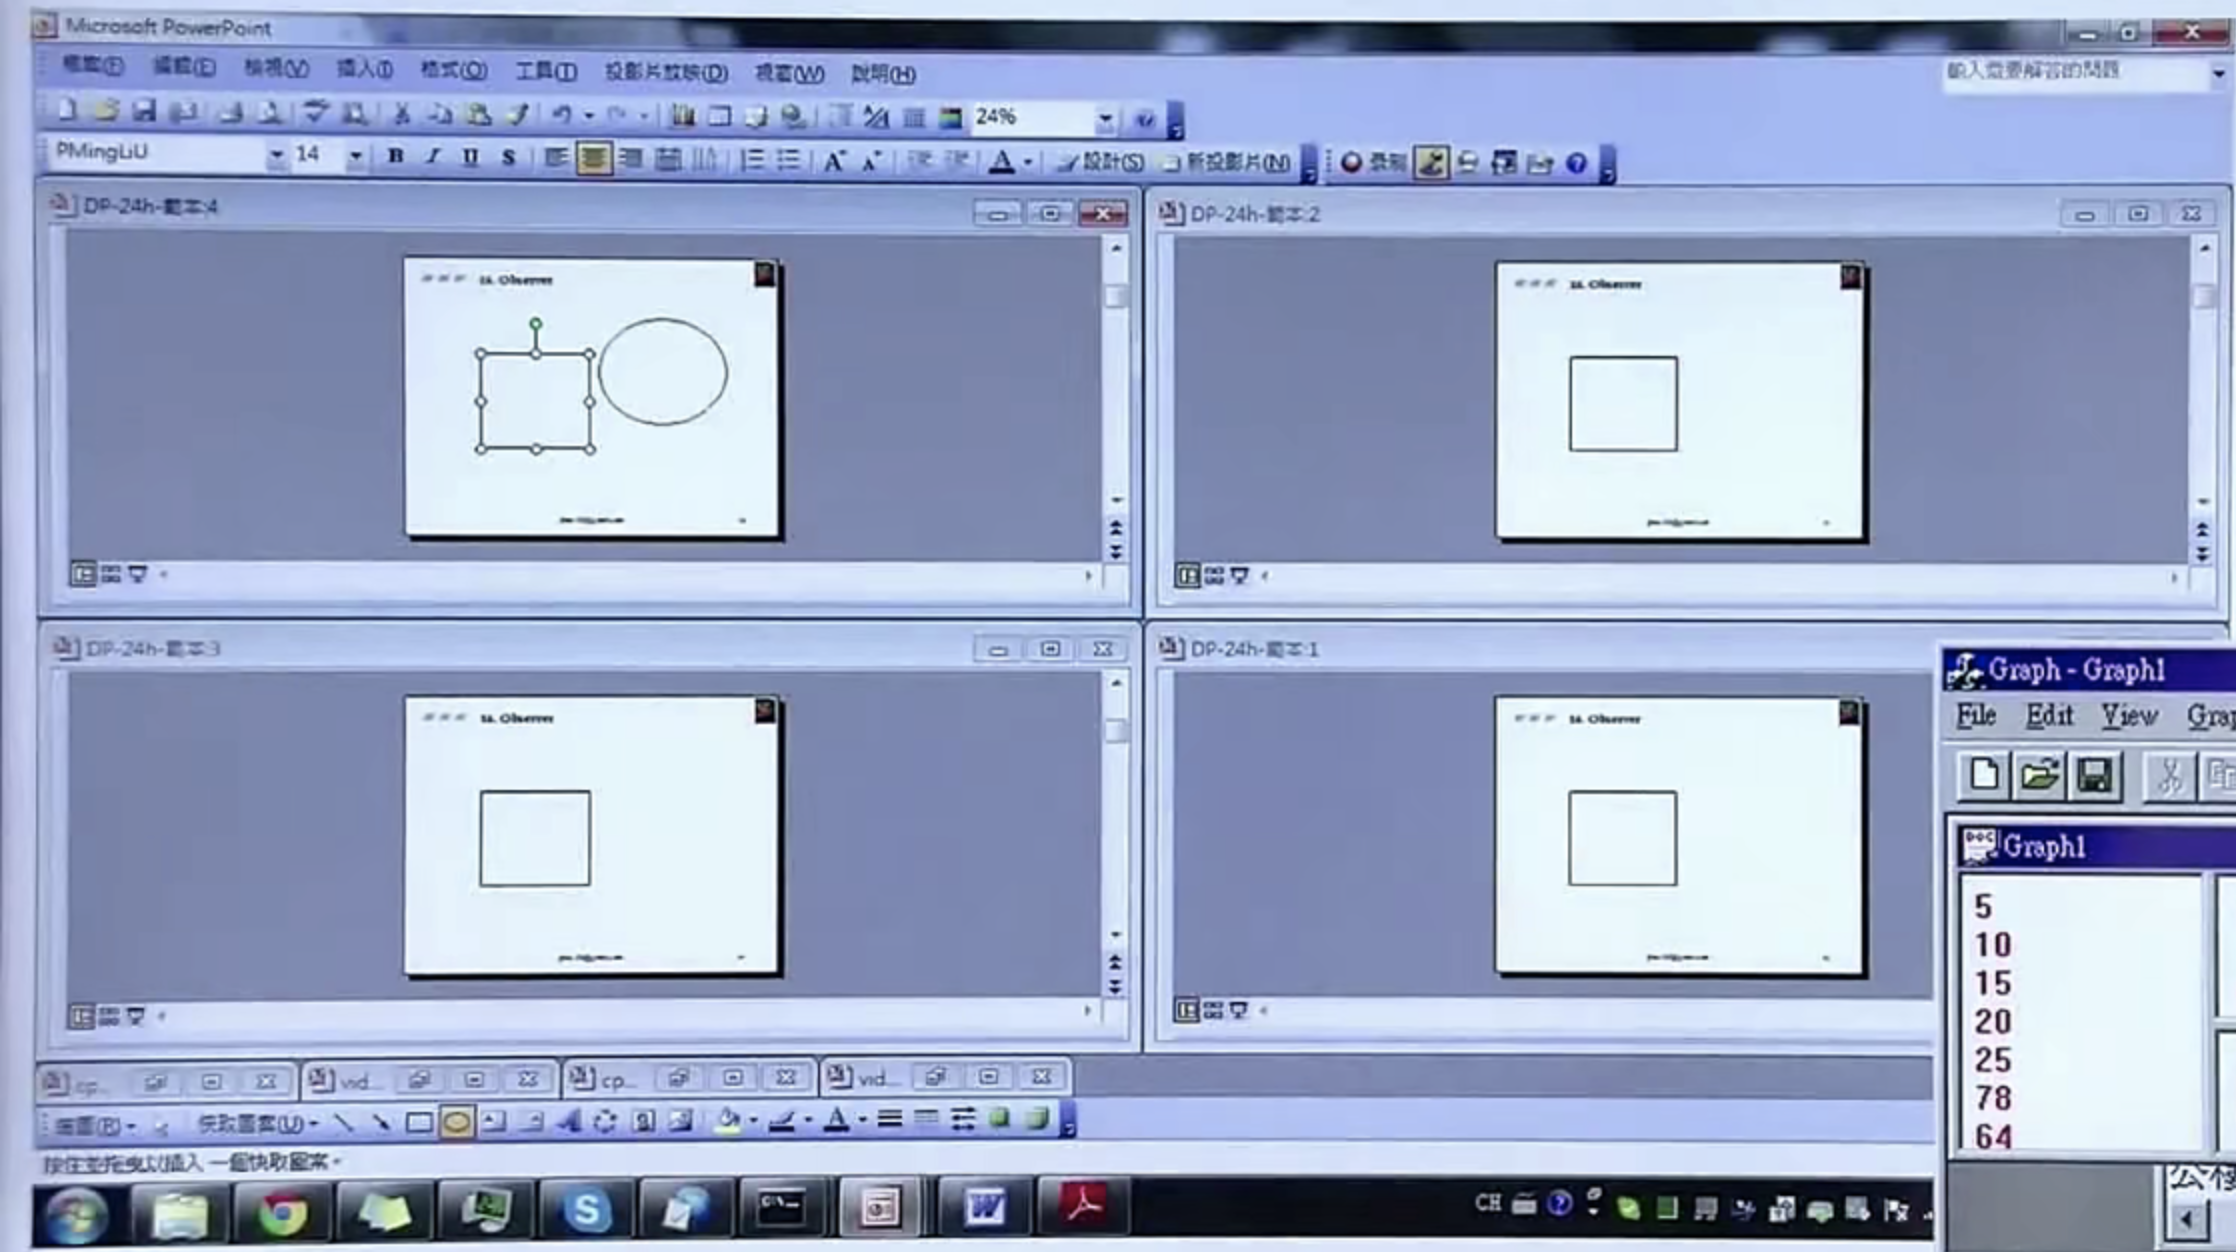Save the presentation with the floppy disk icon
Viewport: 2236px width, 1252px height.
144,112
